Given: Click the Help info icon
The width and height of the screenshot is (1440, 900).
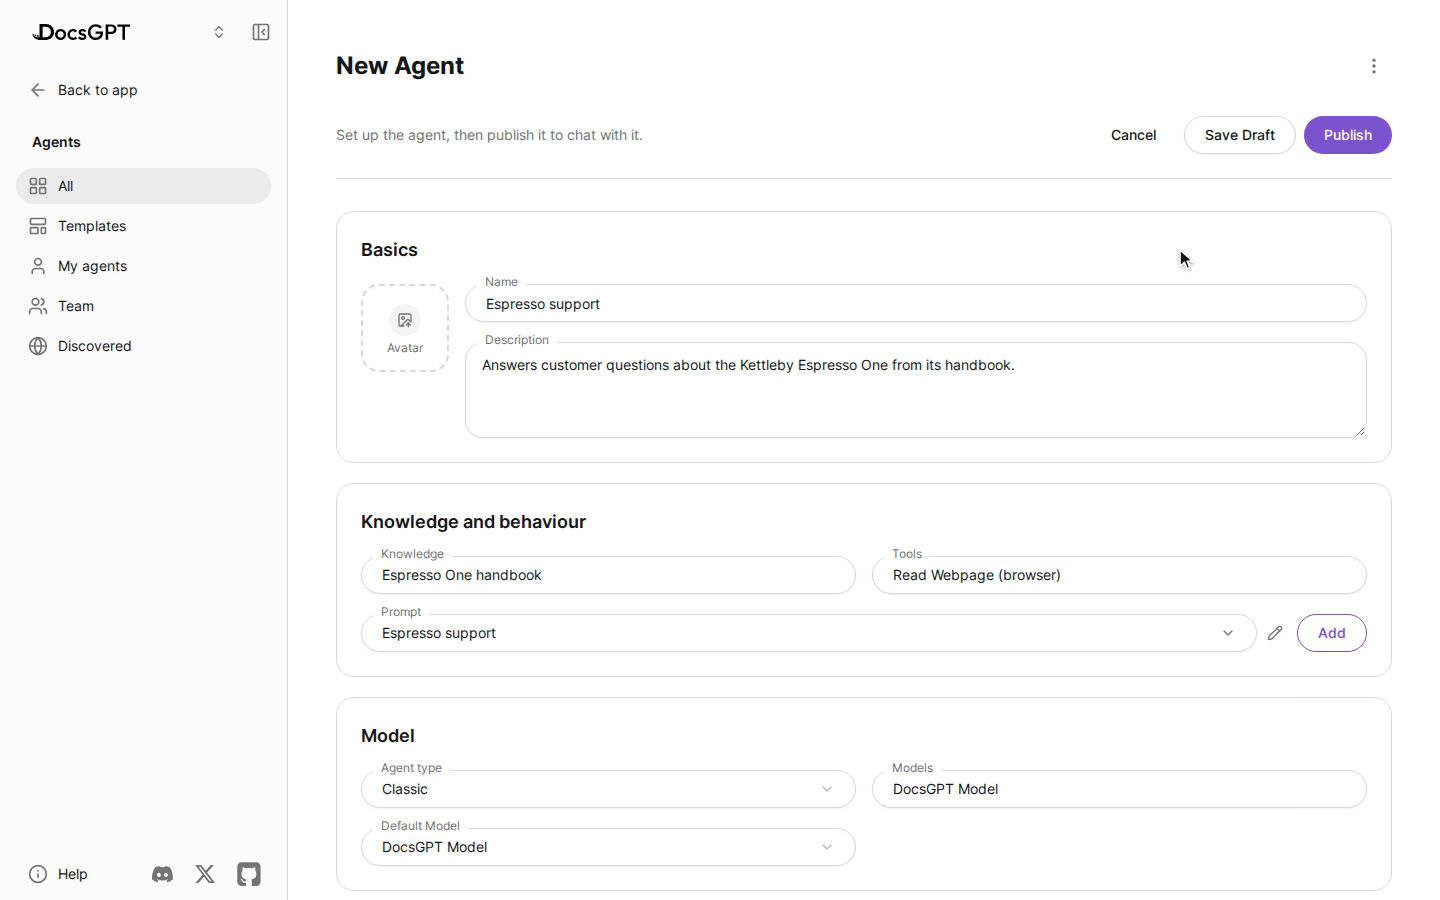Looking at the screenshot, I should 38,874.
